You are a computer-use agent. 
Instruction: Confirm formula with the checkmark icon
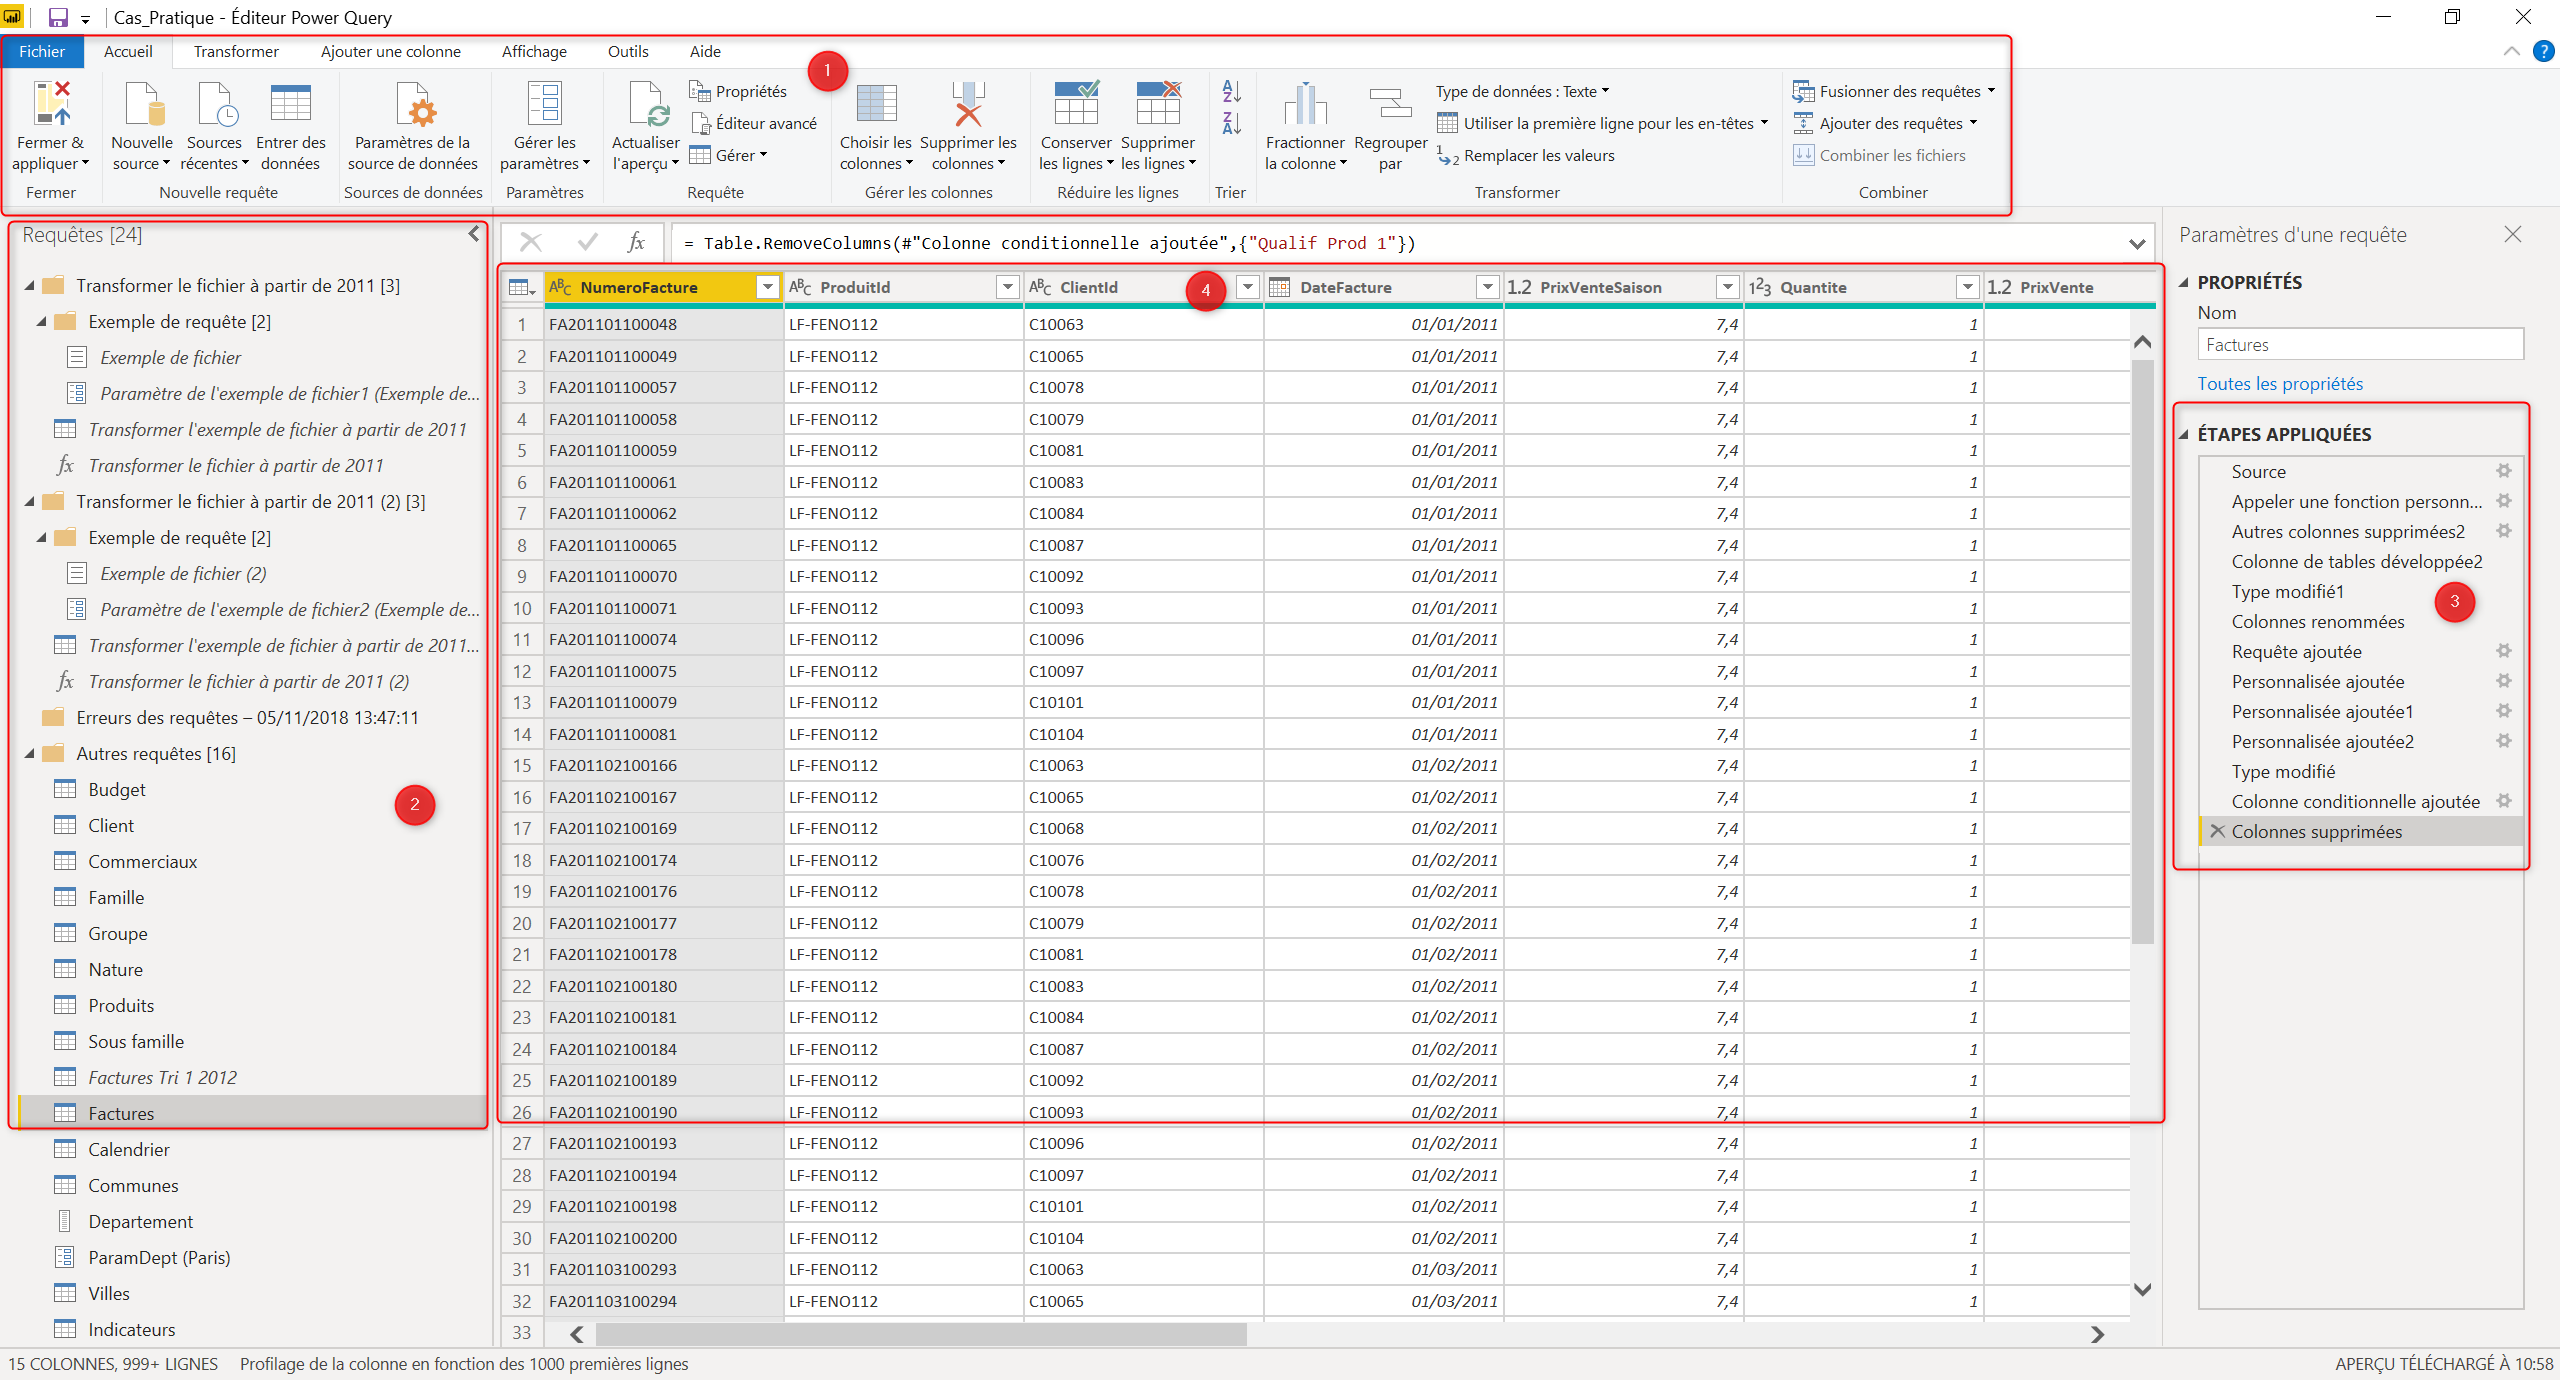(x=588, y=242)
